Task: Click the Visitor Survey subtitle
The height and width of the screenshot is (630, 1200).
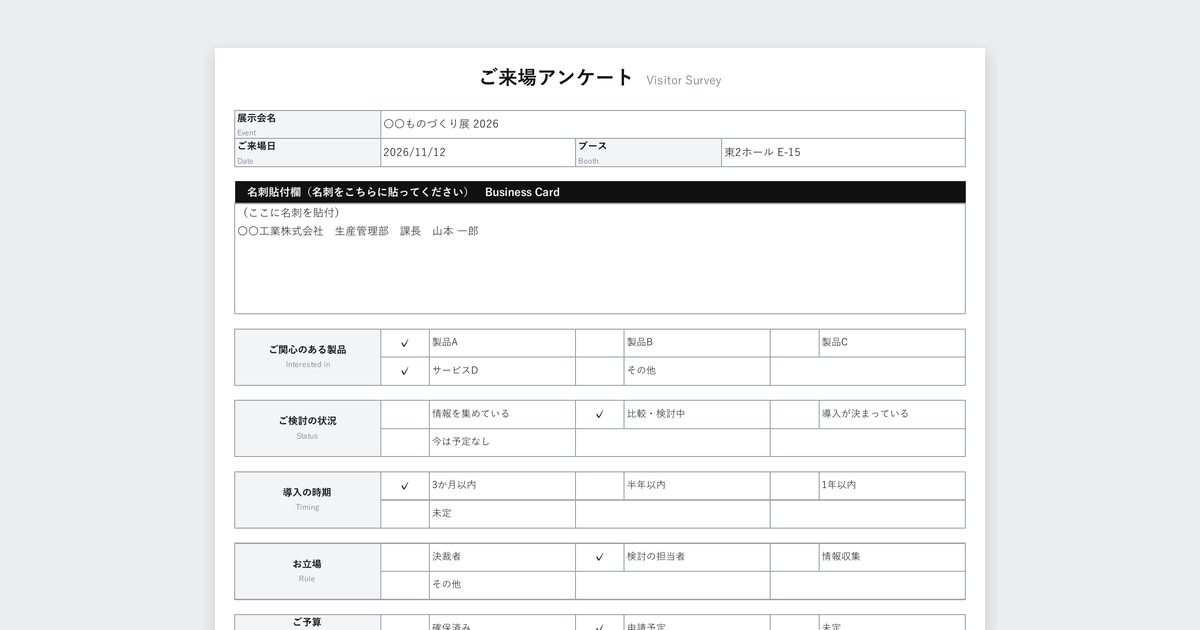Action: [x=684, y=80]
